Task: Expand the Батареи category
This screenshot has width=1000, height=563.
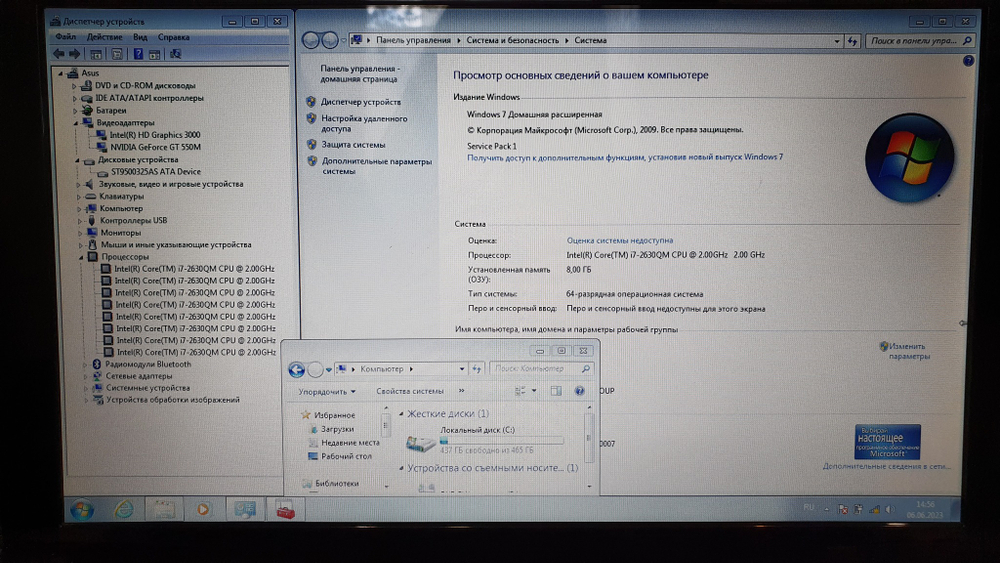Action: pos(75,110)
